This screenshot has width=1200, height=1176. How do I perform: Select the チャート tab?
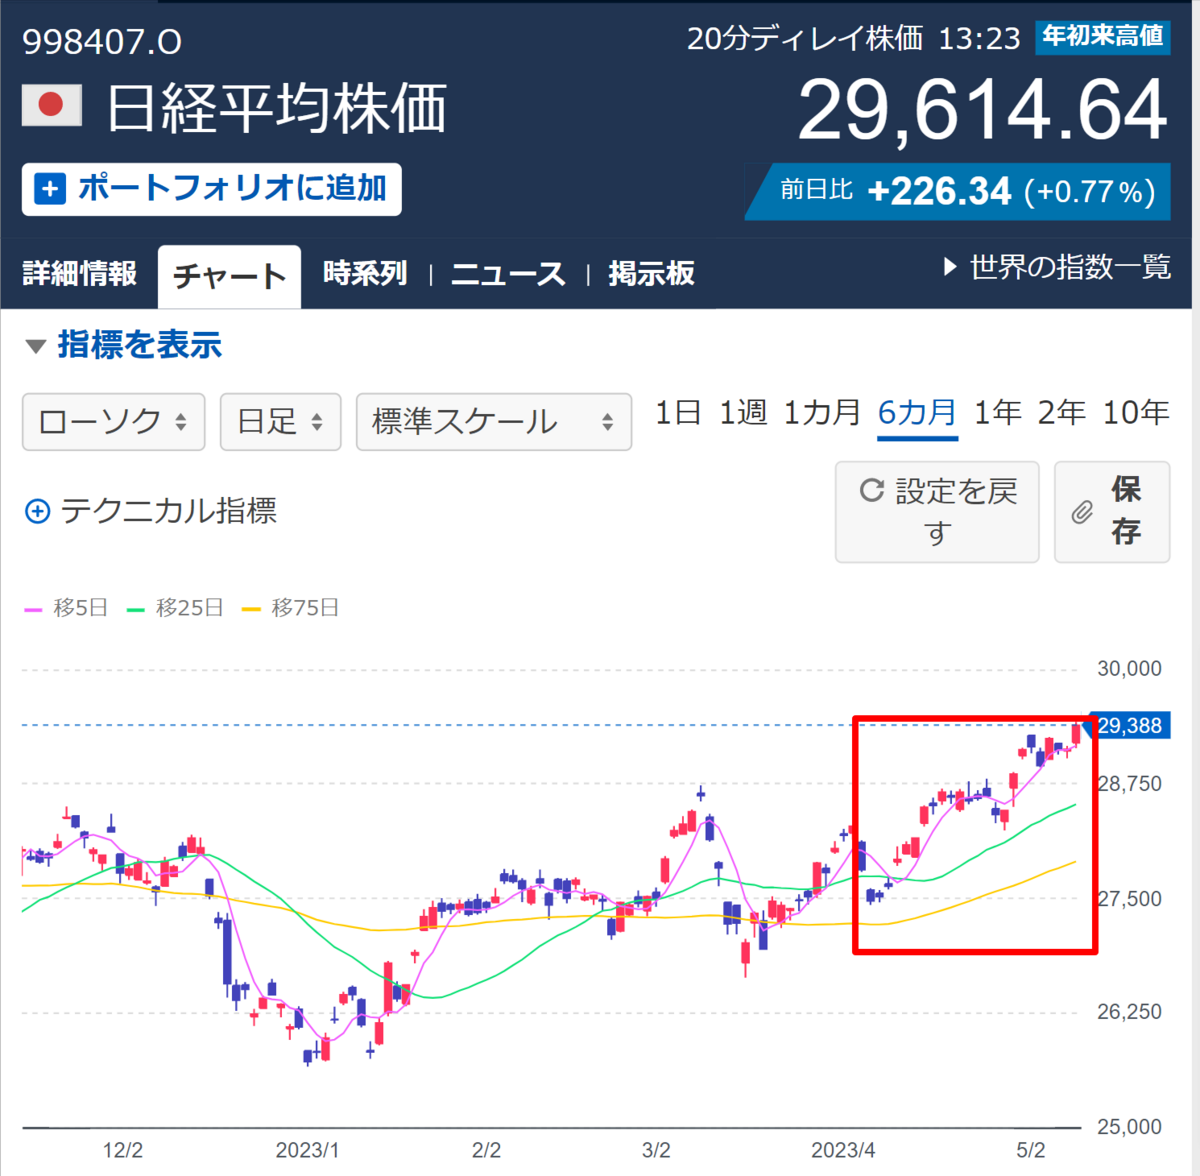tap(229, 276)
